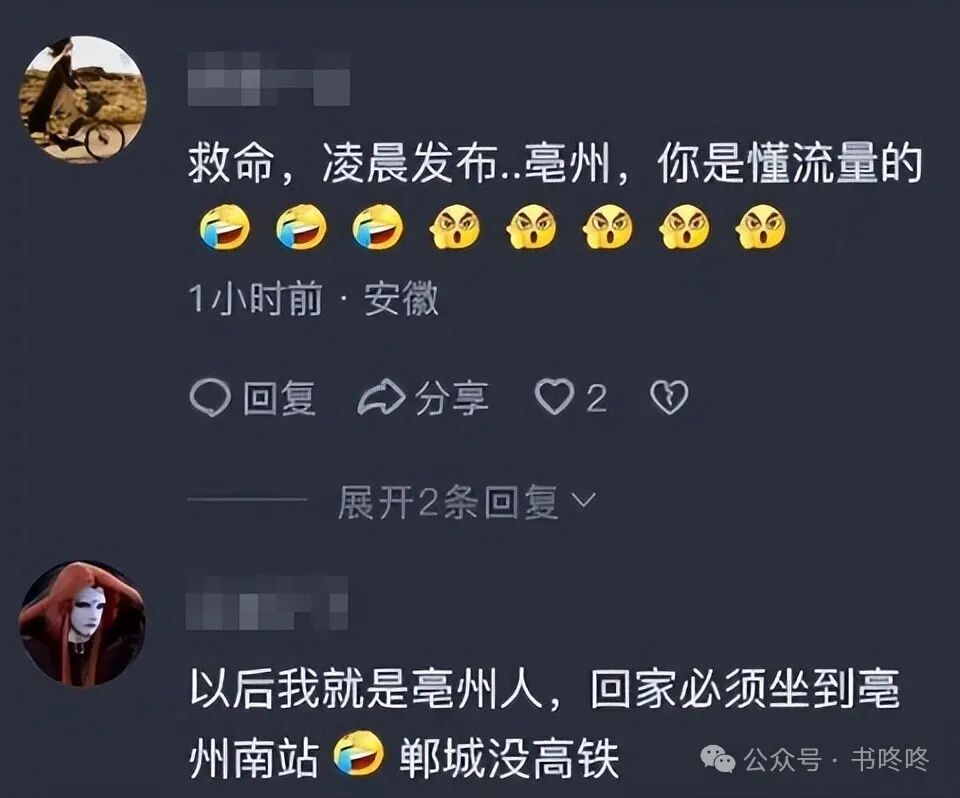
Task: Click the like count number 2
Action: (596, 399)
